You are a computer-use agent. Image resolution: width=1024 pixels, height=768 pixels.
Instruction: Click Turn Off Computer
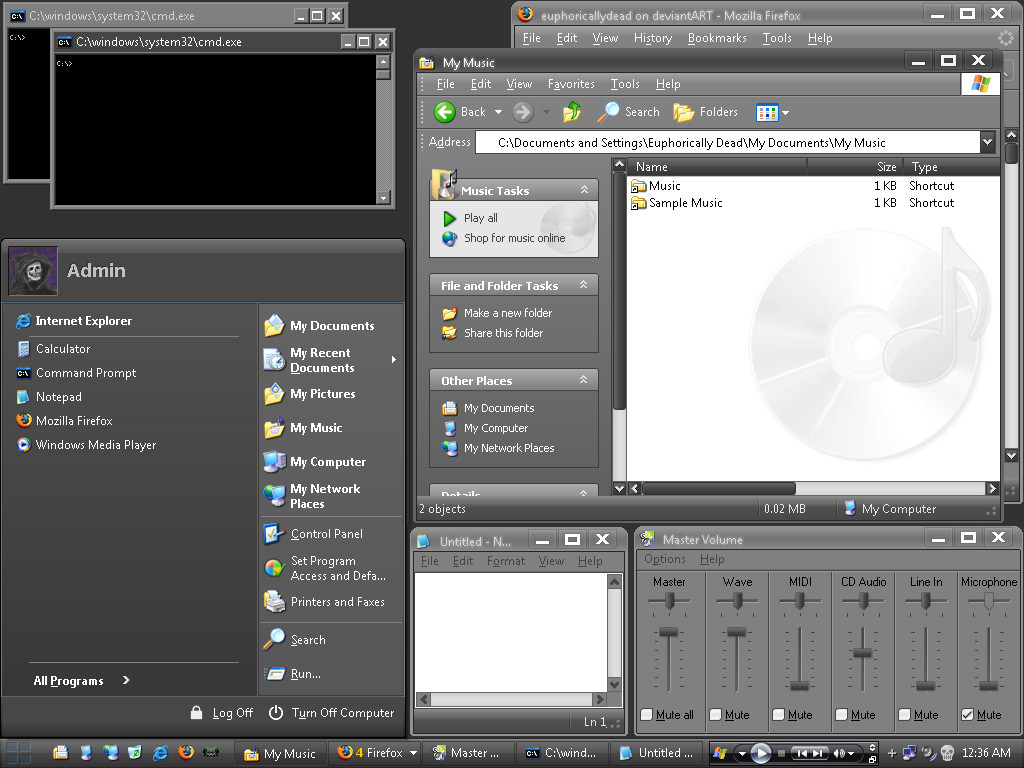[331, 713]
